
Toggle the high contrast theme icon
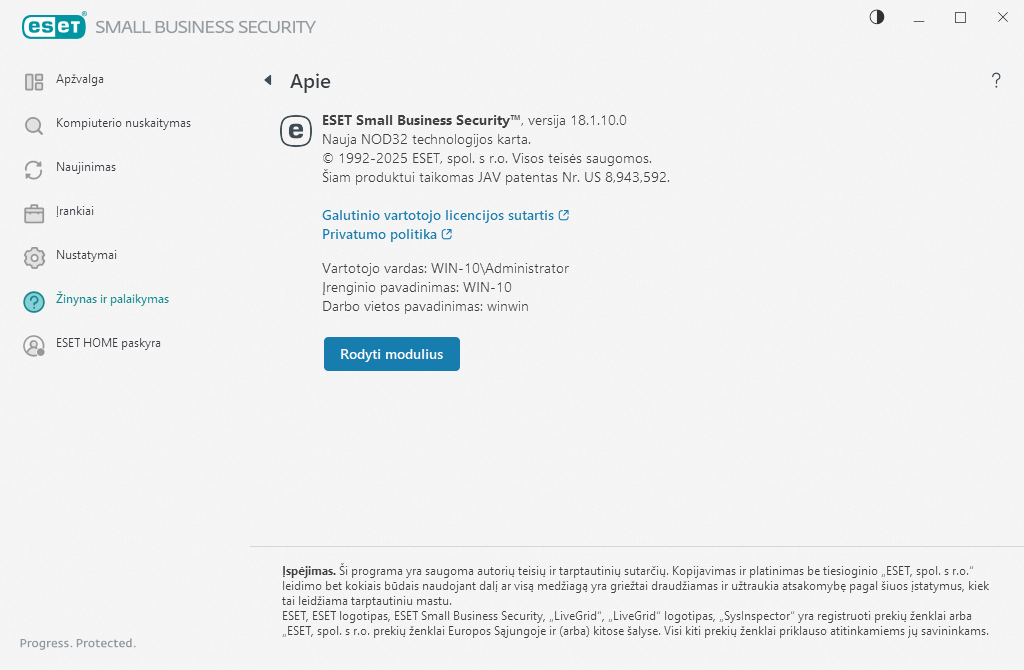[x=877, y=17]
